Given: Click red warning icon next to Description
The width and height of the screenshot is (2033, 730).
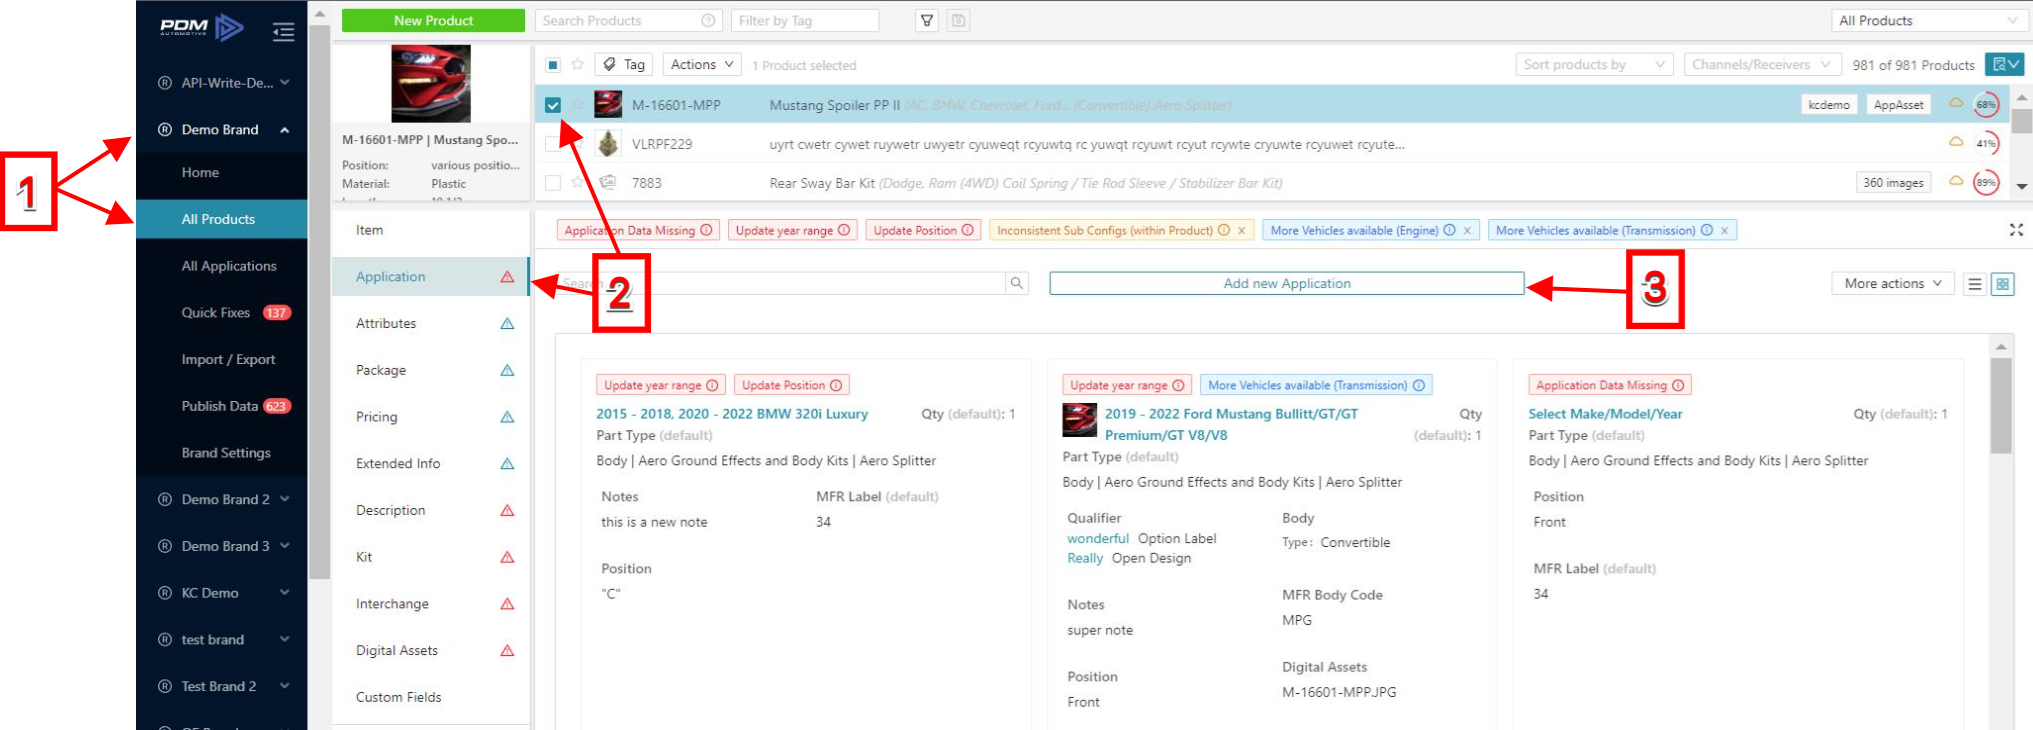Looking at the screenshot, I should point(507,510).
